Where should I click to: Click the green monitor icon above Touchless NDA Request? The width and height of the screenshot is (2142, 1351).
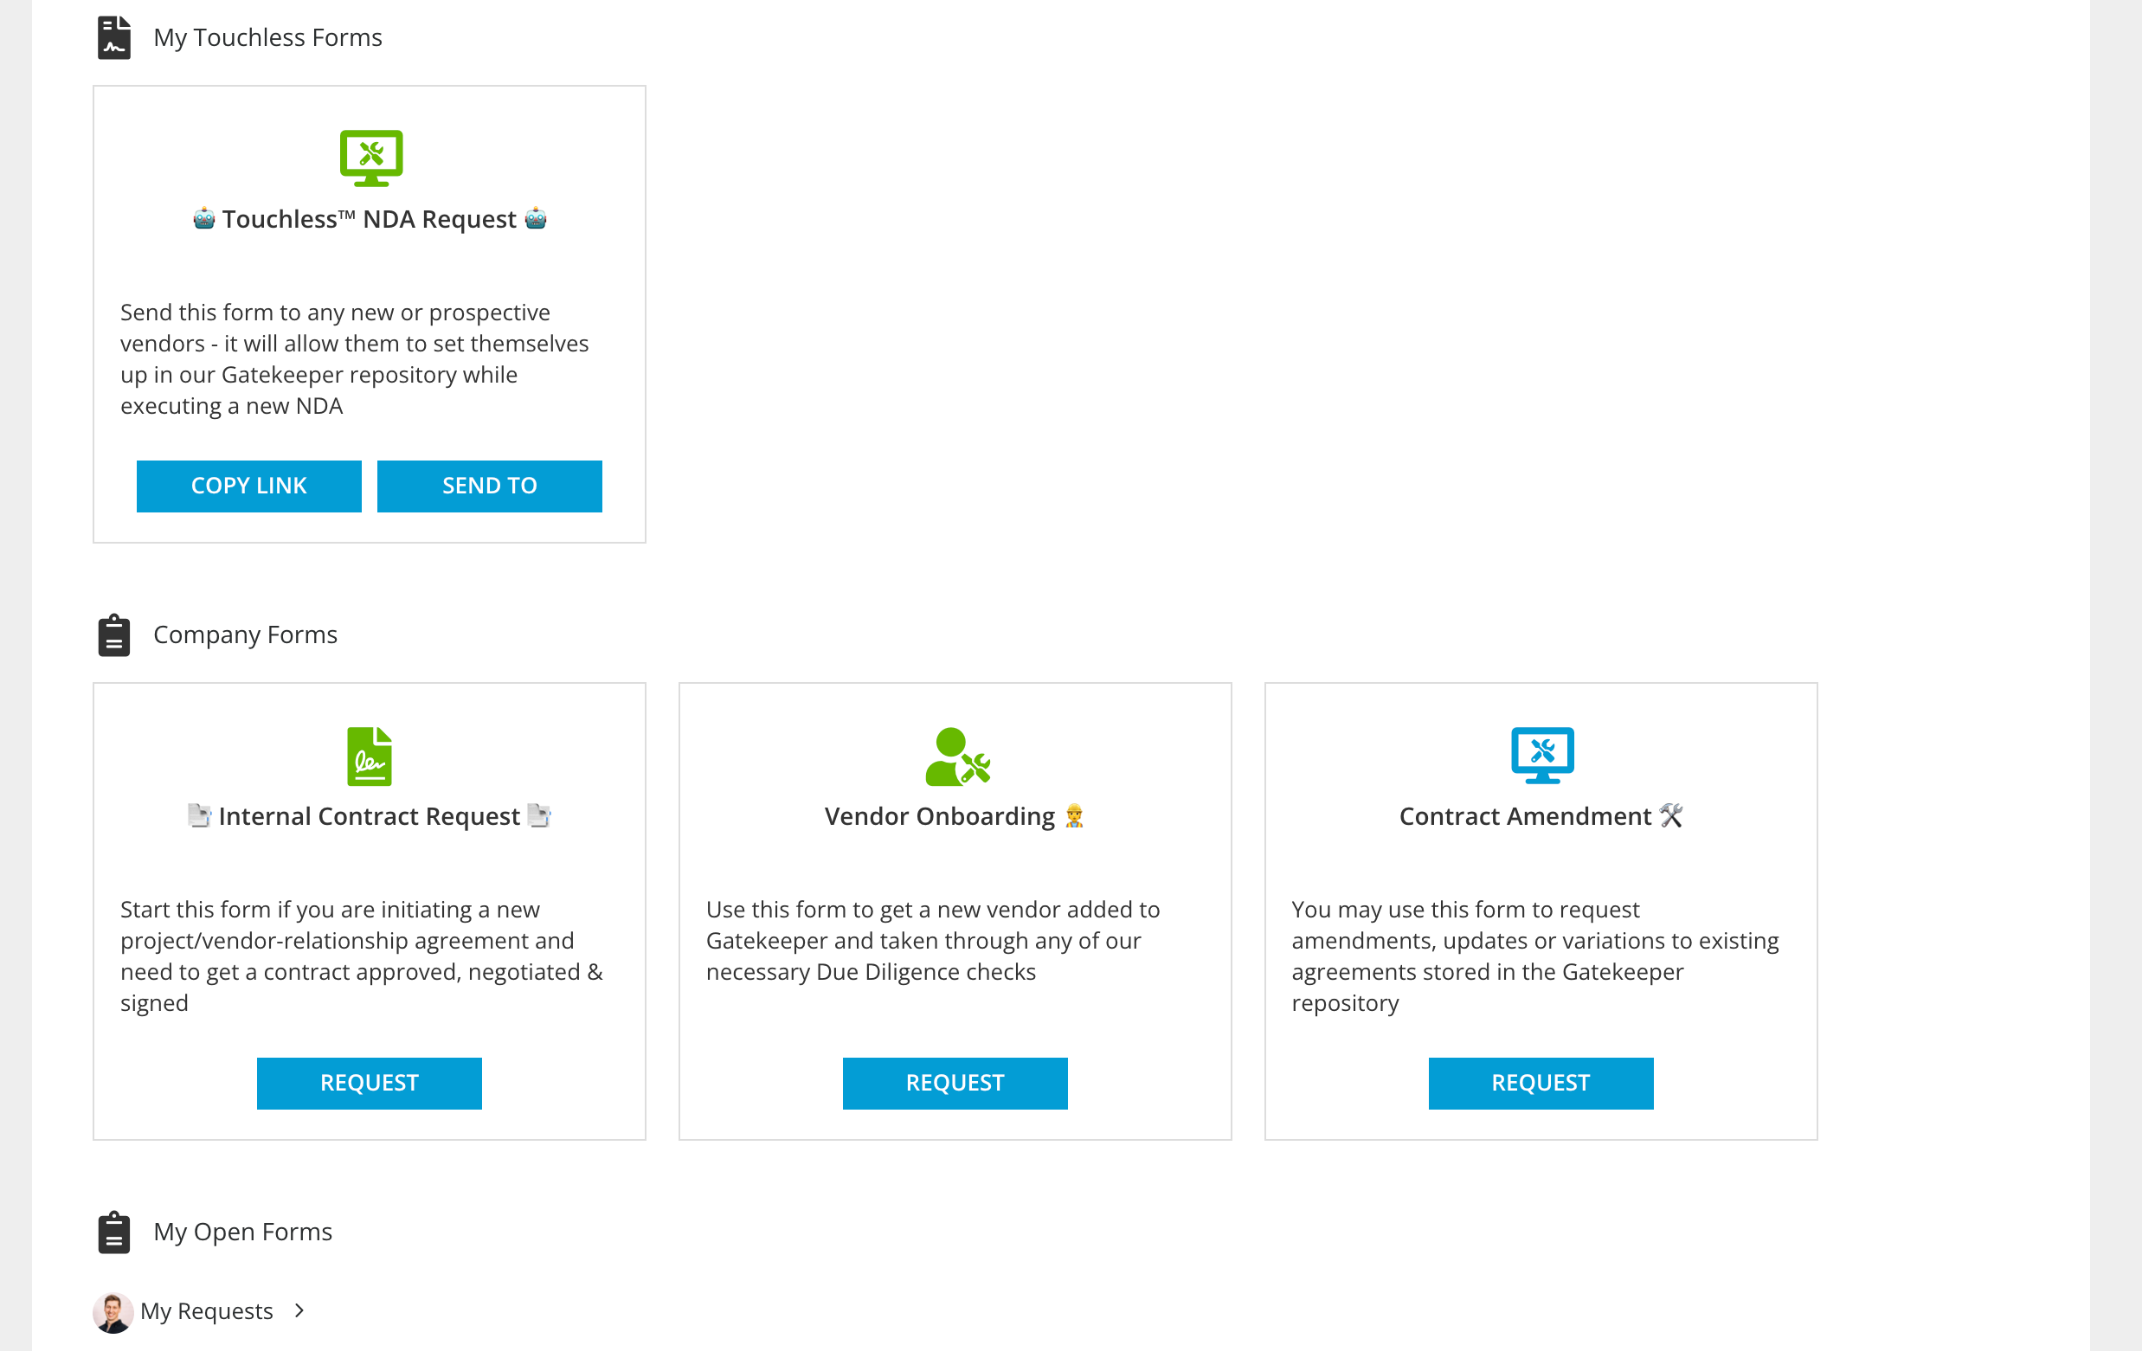[x=370, y=157]
